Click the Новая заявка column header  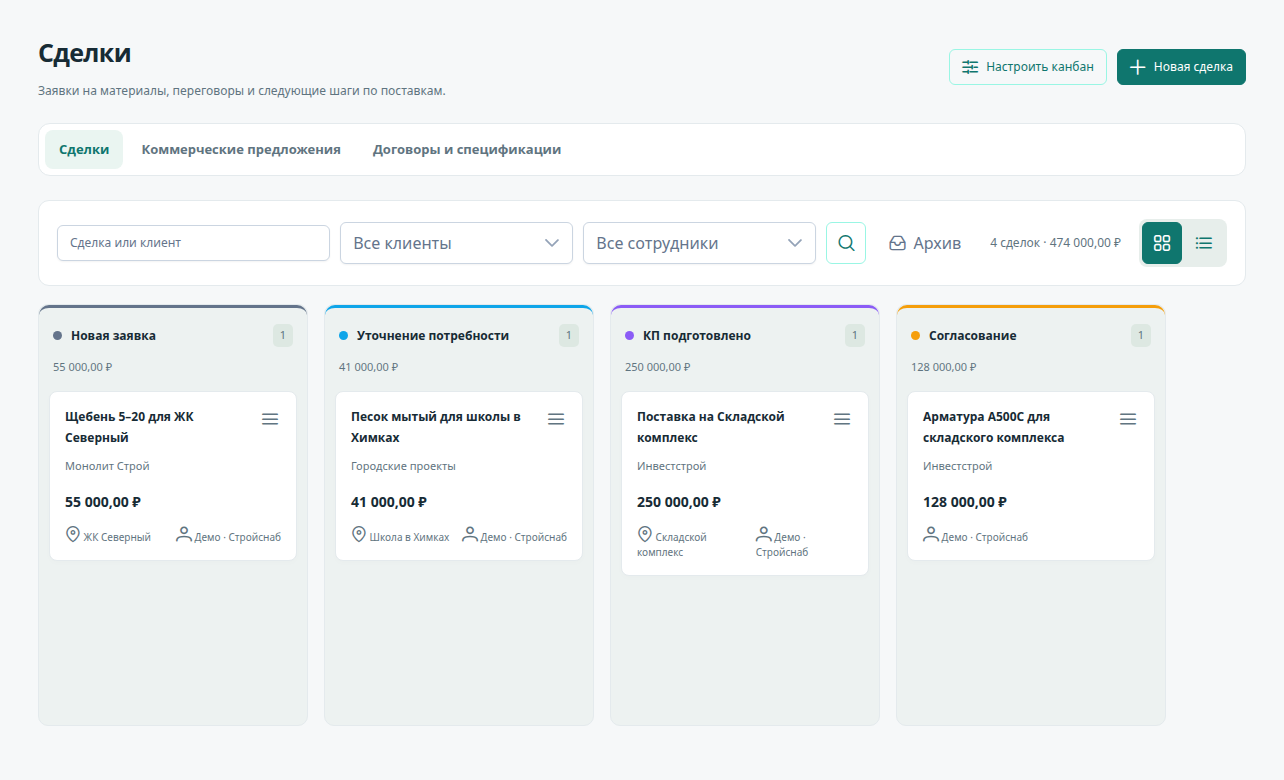(x=113, y=336)
